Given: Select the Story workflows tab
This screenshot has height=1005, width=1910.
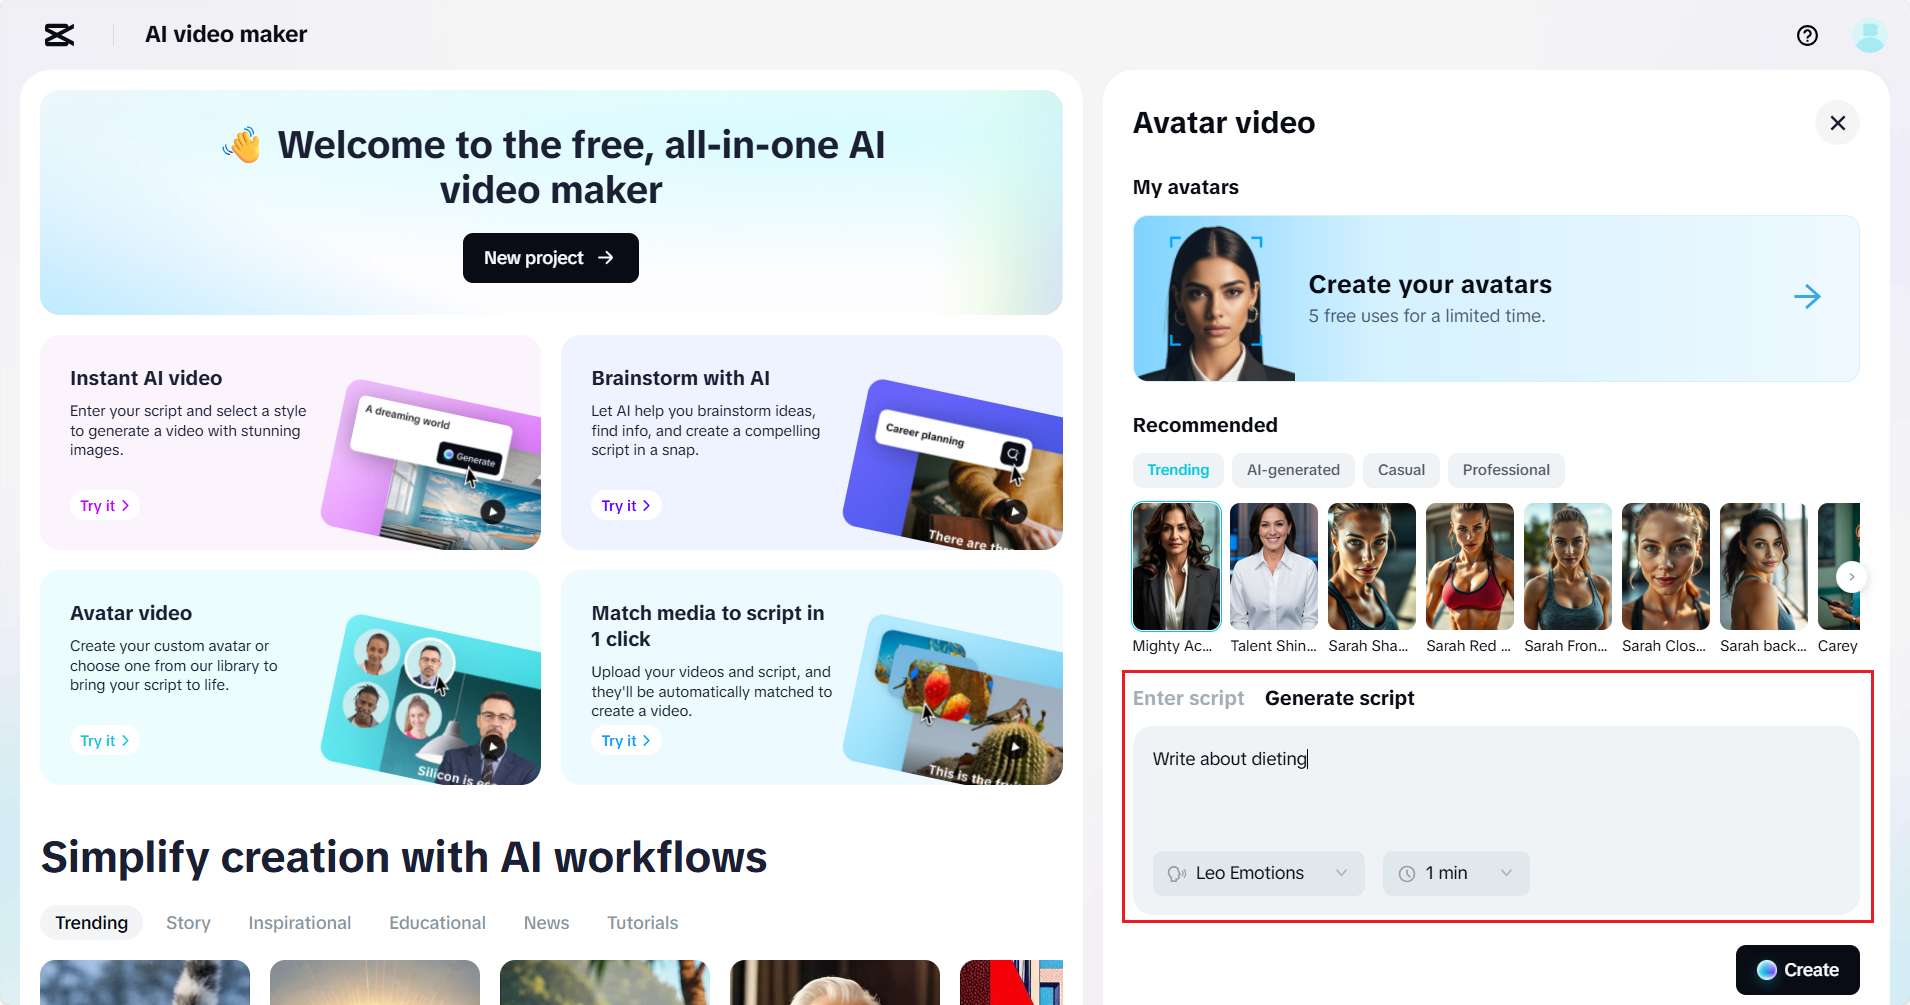Looking at the screenshot, I should (x=188, y=923).
